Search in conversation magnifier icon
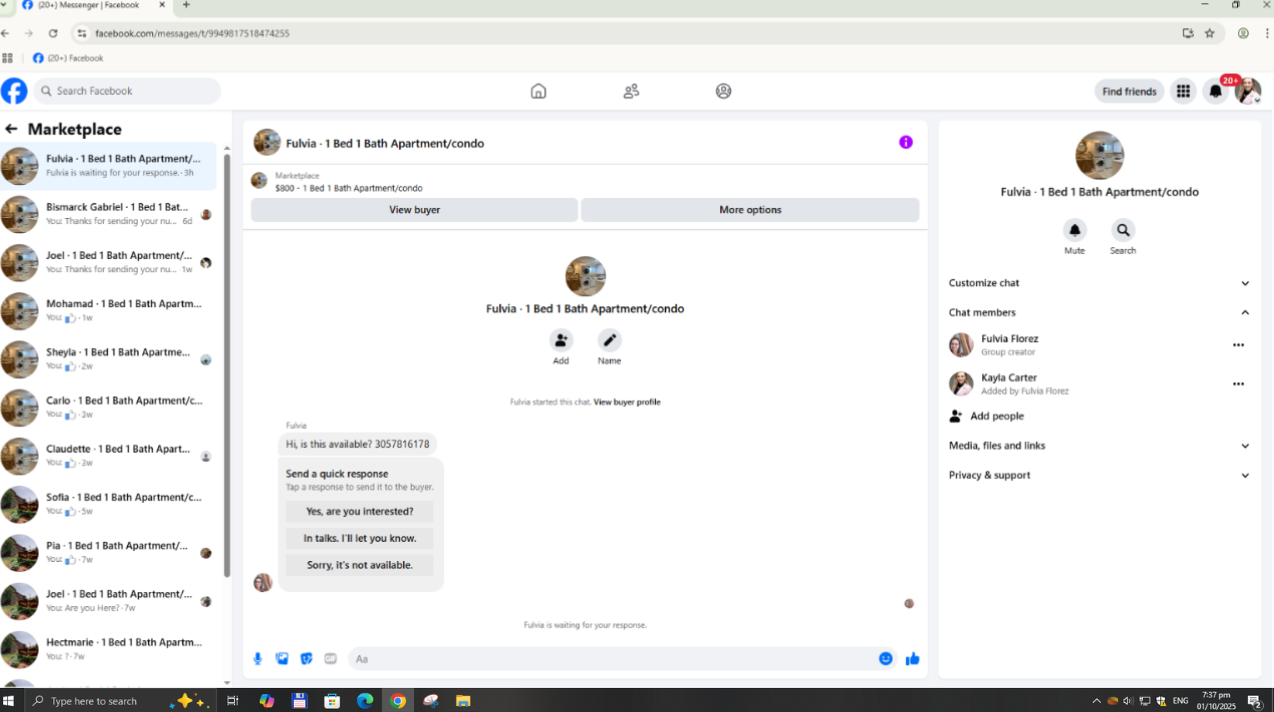1274x712 pixels. coord(1123,230)
